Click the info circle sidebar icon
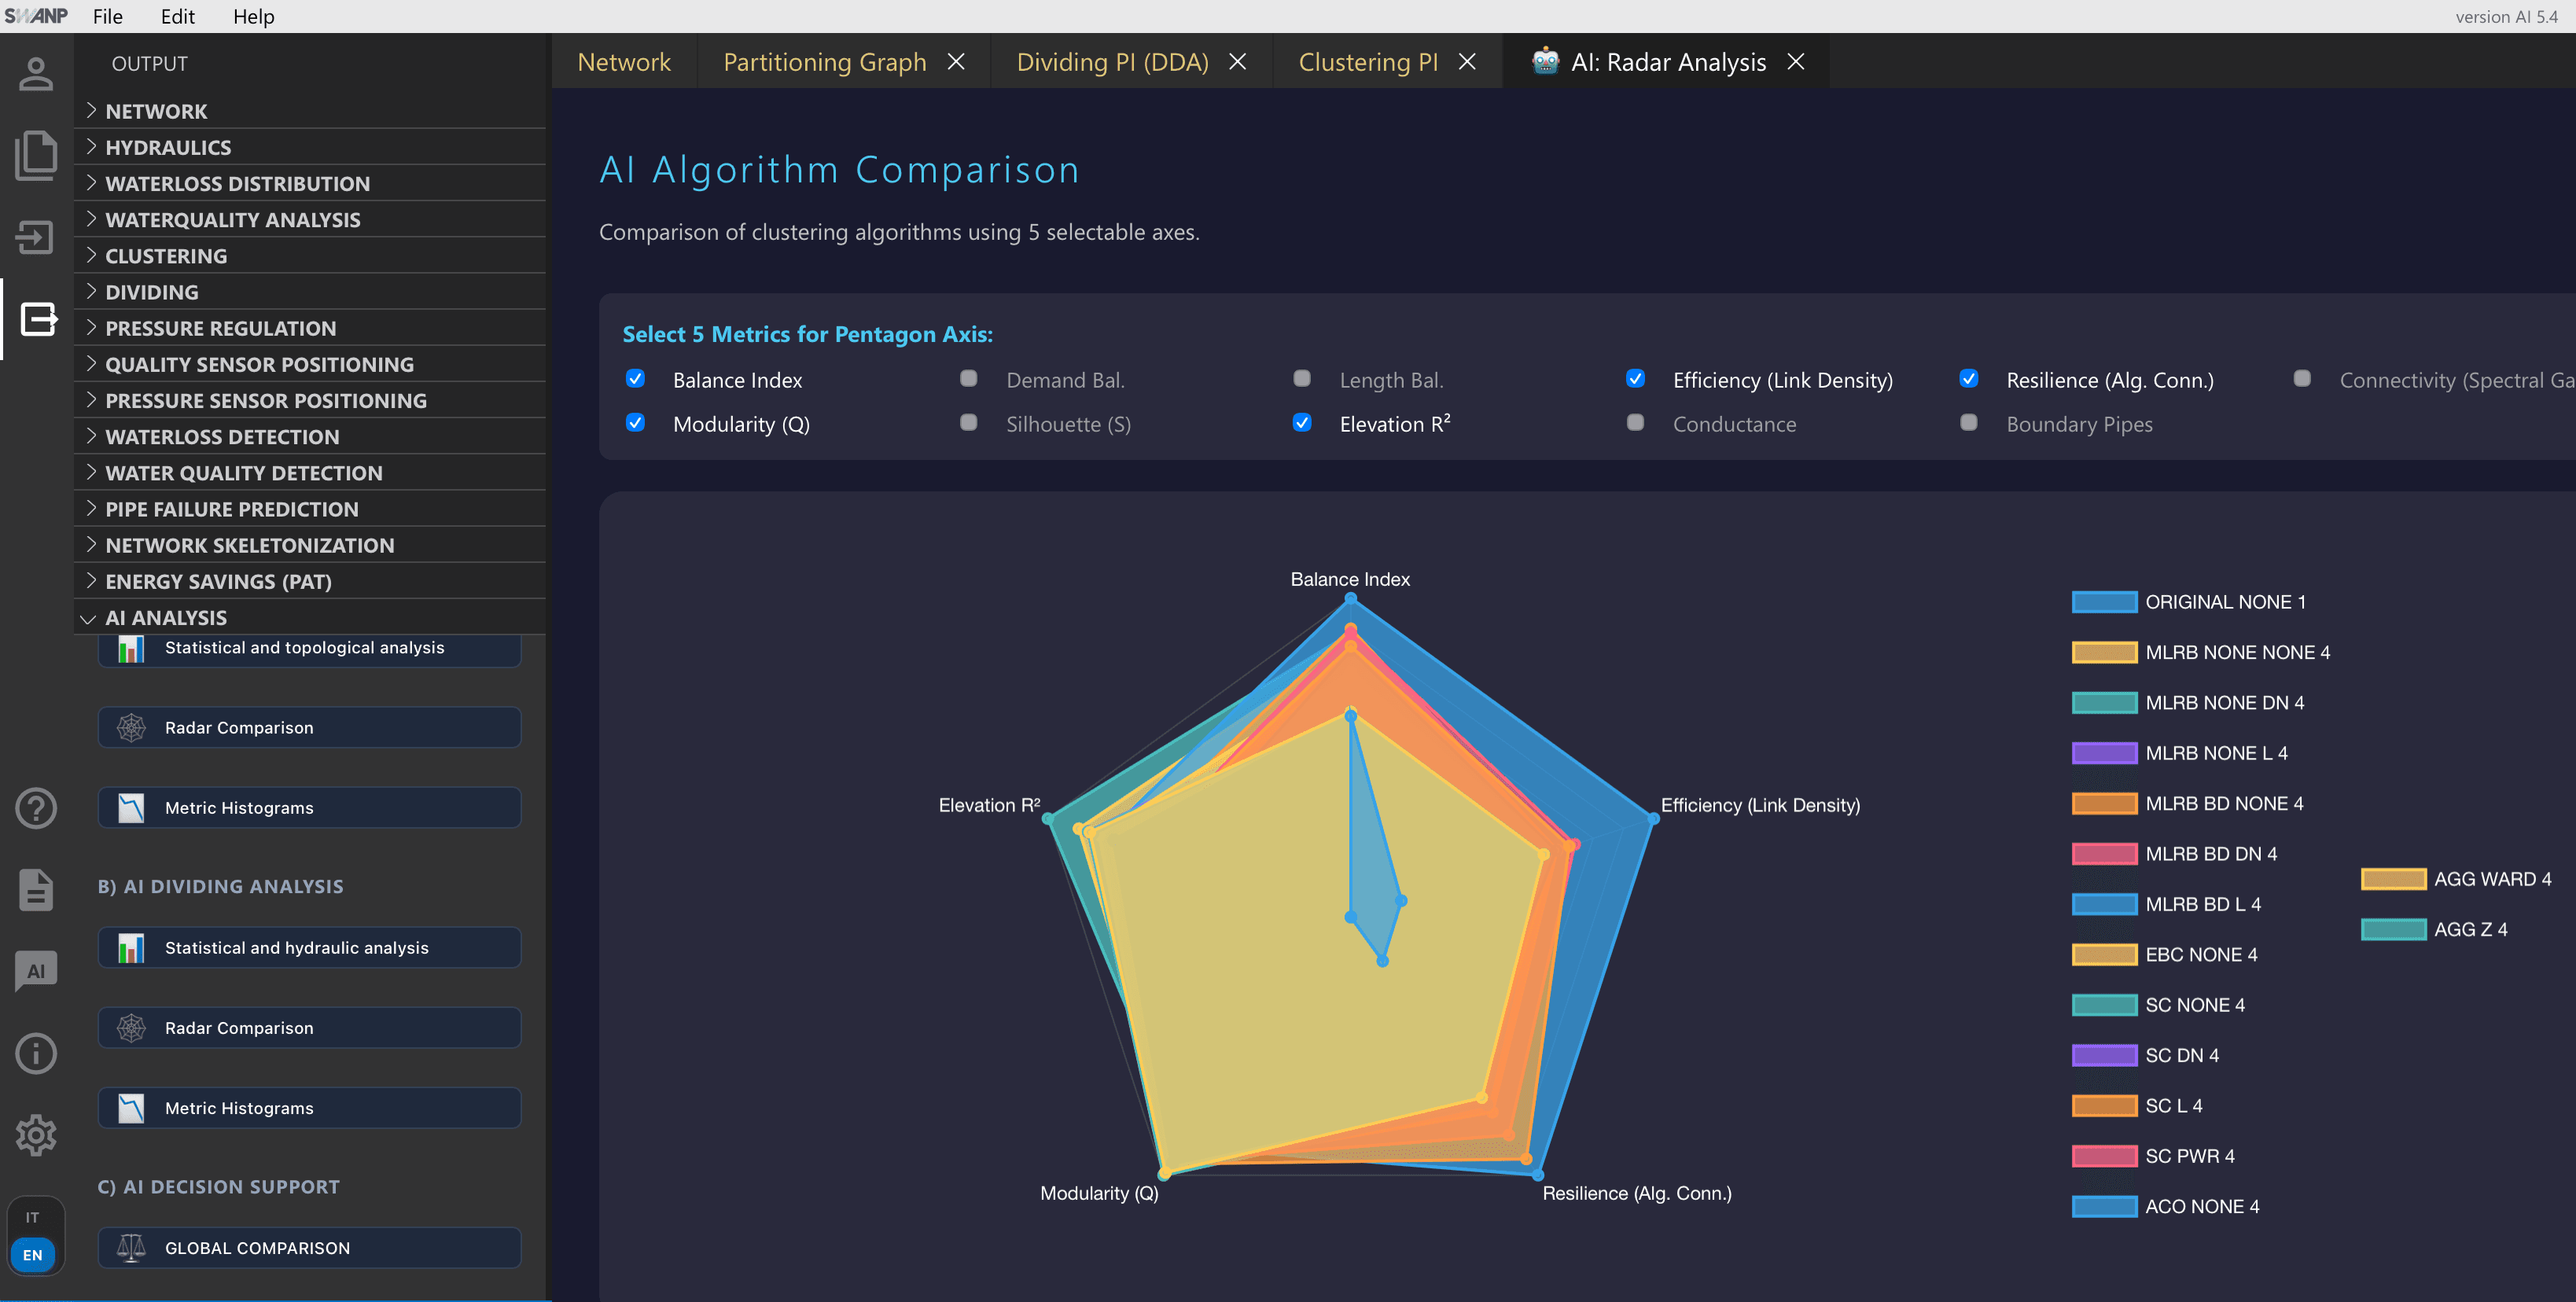Screen dimensions: 2576x1302 36,1053
